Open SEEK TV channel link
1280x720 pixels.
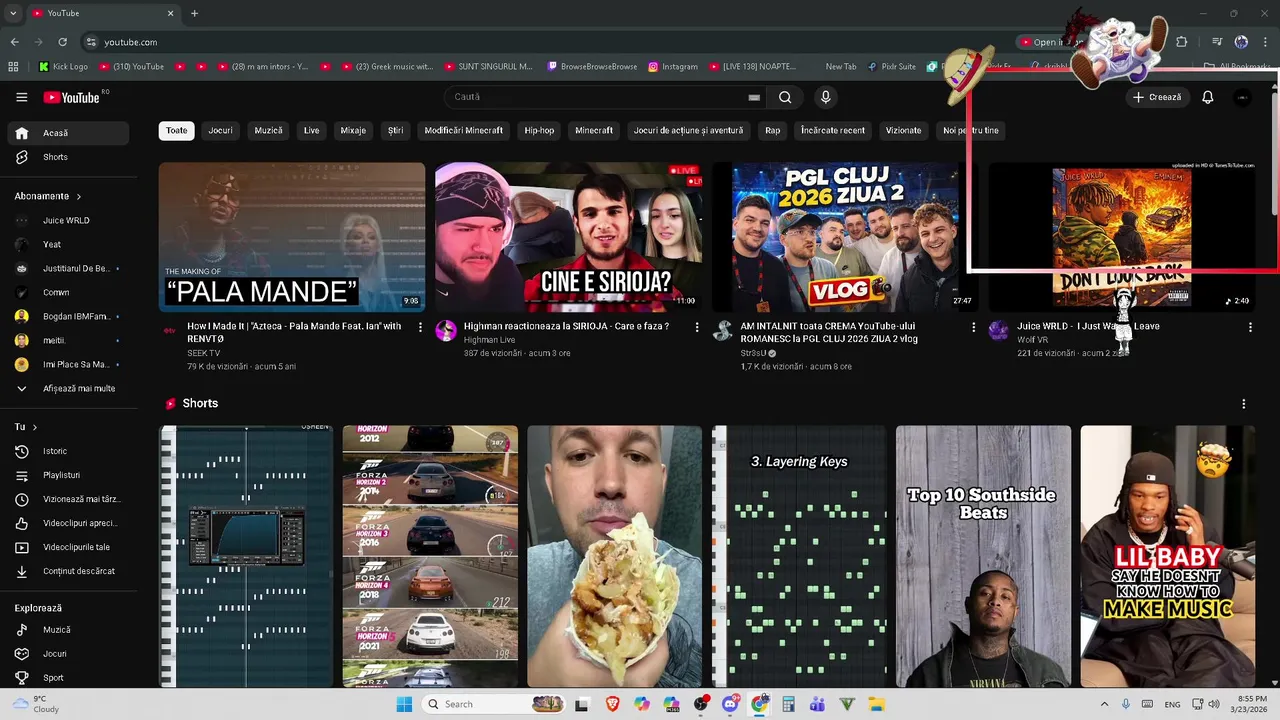(x=204, y=353)
